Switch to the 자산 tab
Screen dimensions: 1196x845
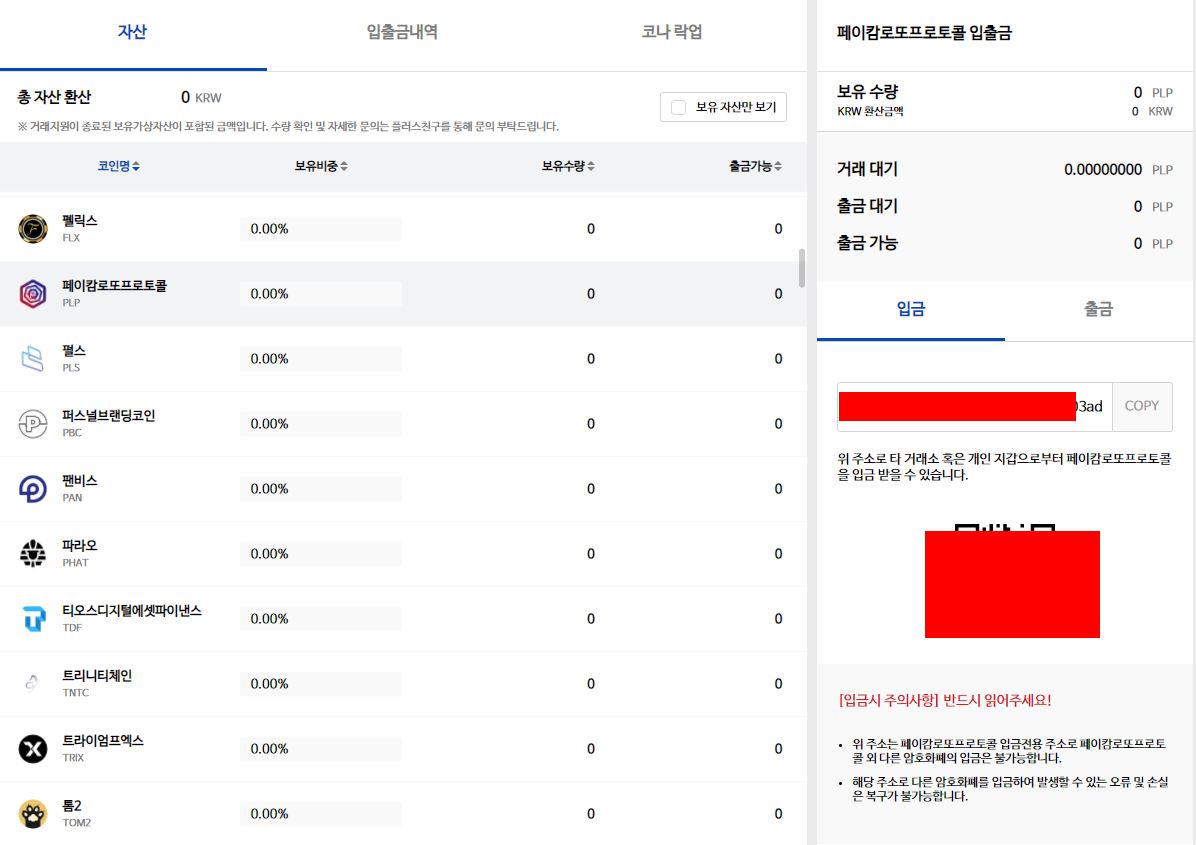click(133, 33)
